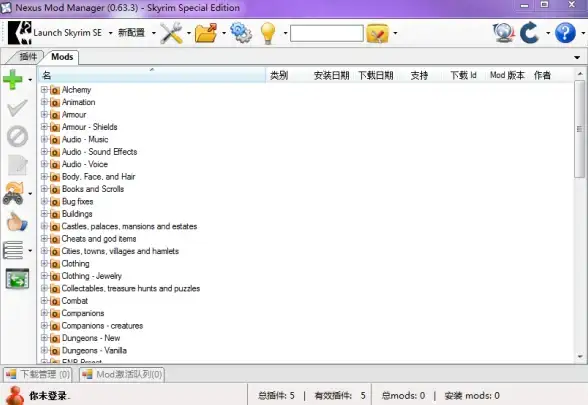Screen dimensions: 588x405
Task: Click the Mod 版本 column header
Action: pos(507,75)
